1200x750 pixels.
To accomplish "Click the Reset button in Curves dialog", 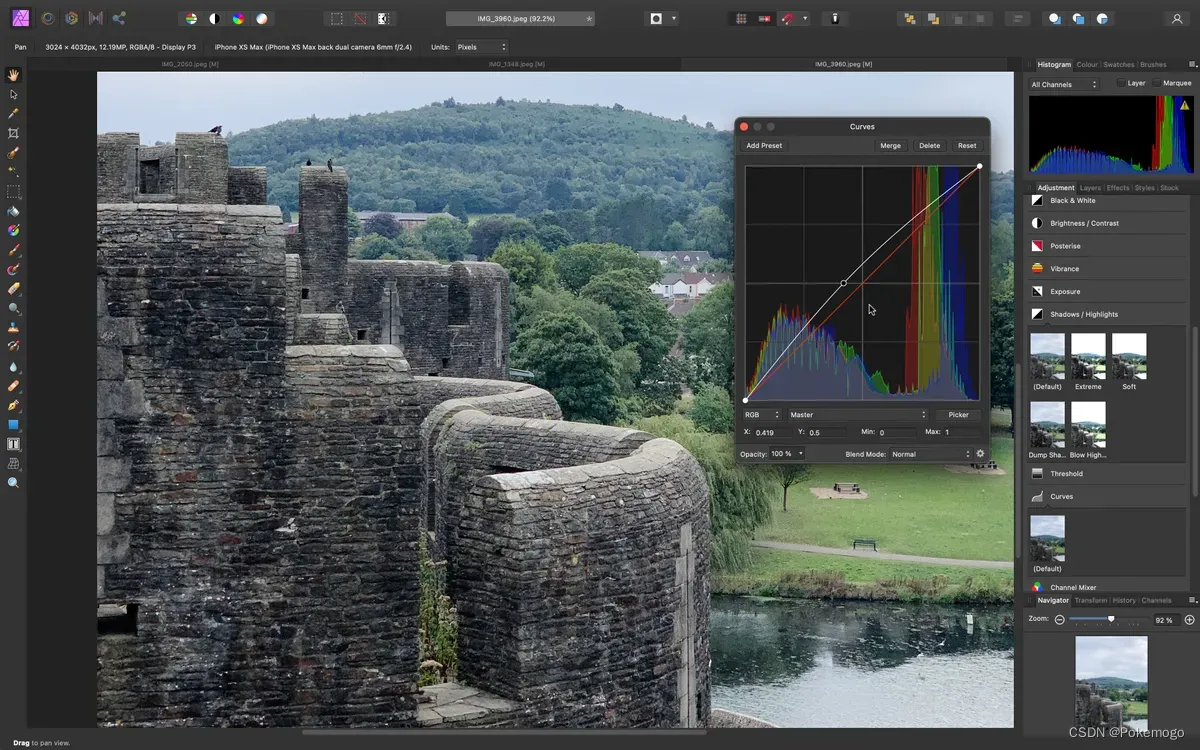I will [x=966, y=145].
